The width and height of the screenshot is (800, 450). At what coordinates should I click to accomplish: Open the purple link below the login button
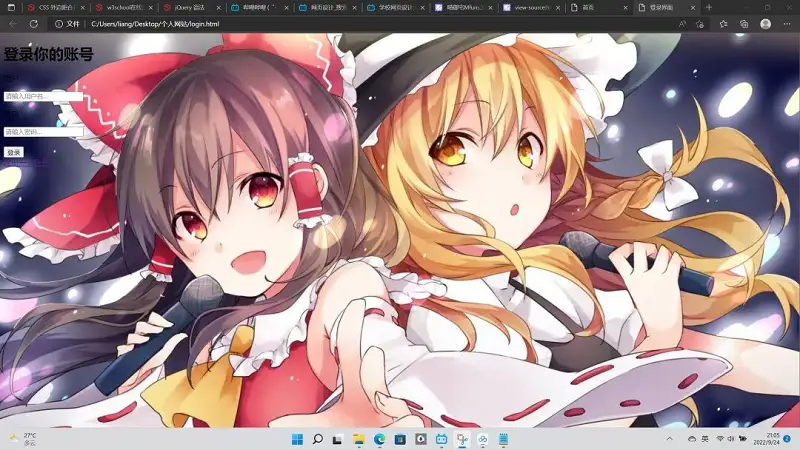[26, 163]
